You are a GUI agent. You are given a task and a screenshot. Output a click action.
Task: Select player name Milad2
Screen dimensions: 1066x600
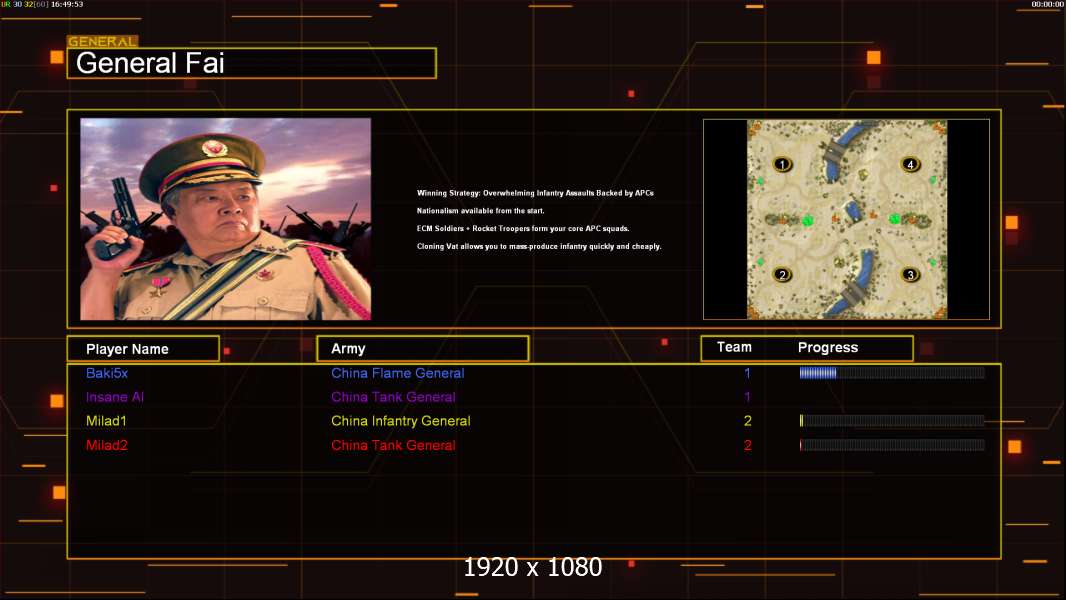(107, 445)
